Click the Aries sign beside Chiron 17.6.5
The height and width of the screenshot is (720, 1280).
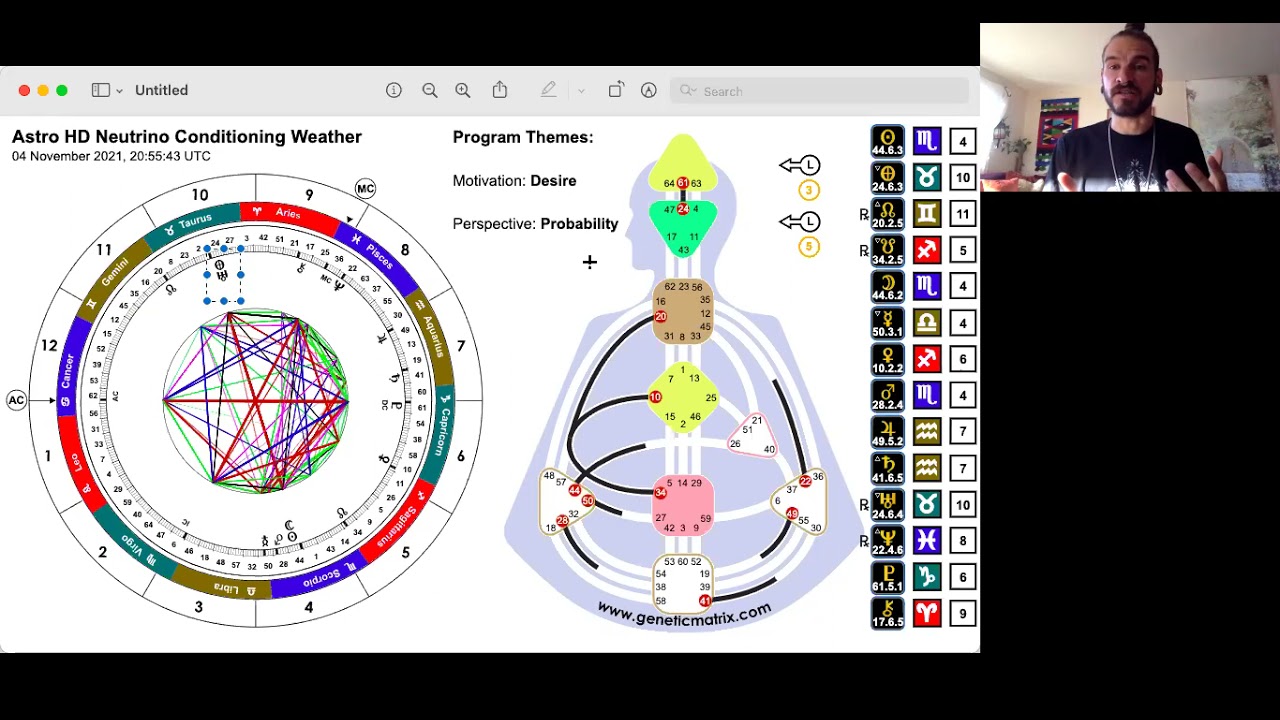pos(927,613)
